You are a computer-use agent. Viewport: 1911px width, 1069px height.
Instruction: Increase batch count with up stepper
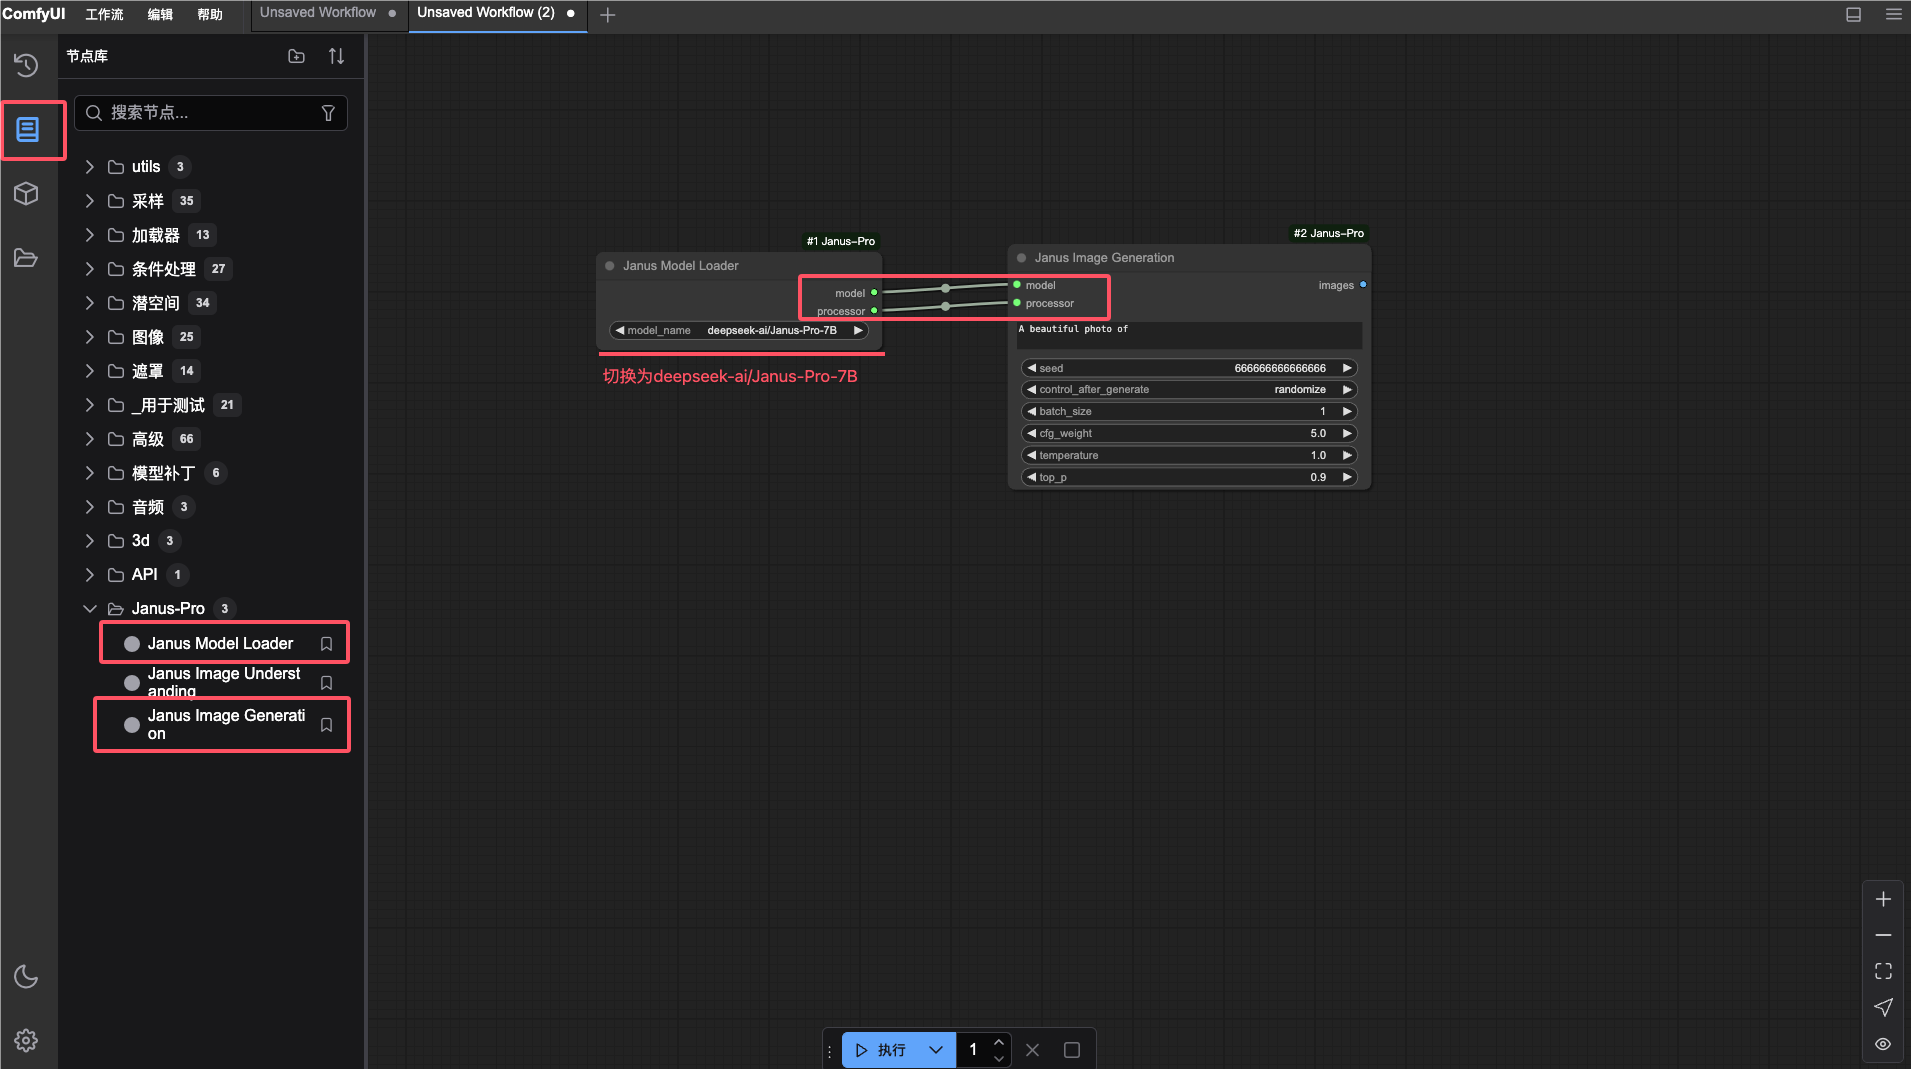click(x=998, y=1042)
